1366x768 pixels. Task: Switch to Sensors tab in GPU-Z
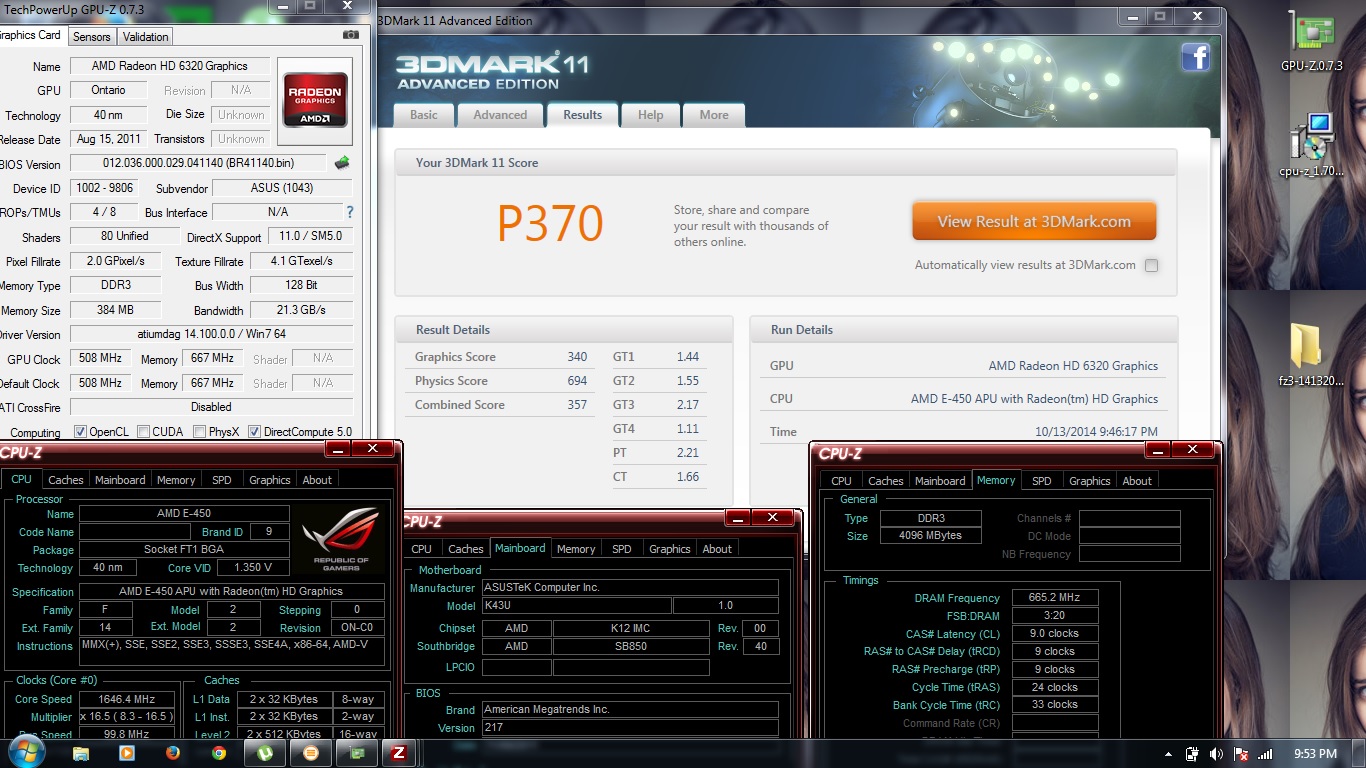click(x=92, y=37)
